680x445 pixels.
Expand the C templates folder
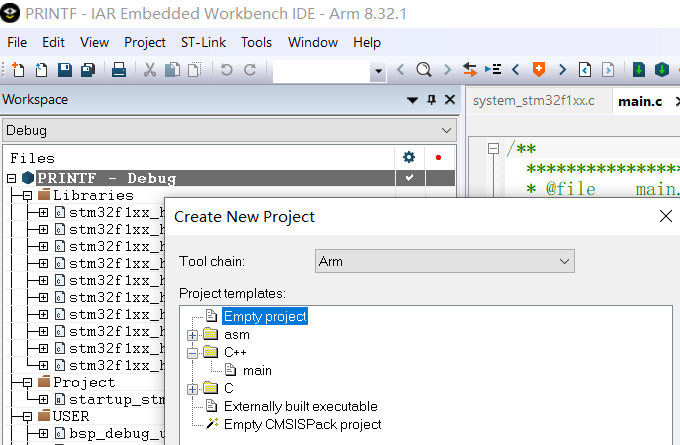point(193,389)
